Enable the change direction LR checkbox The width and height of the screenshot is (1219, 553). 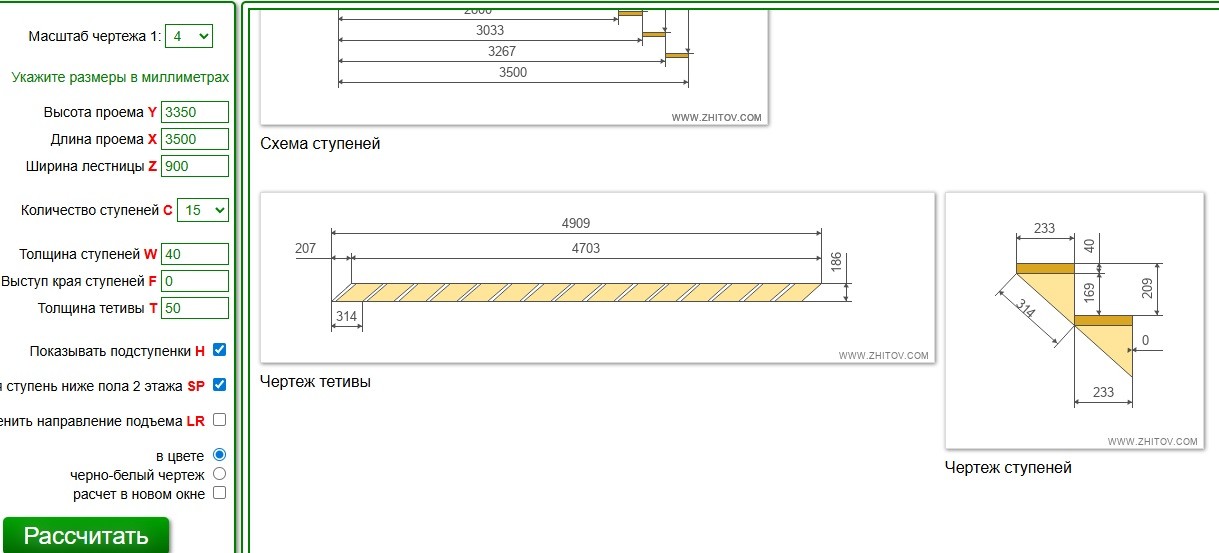[x=220, y=420]
